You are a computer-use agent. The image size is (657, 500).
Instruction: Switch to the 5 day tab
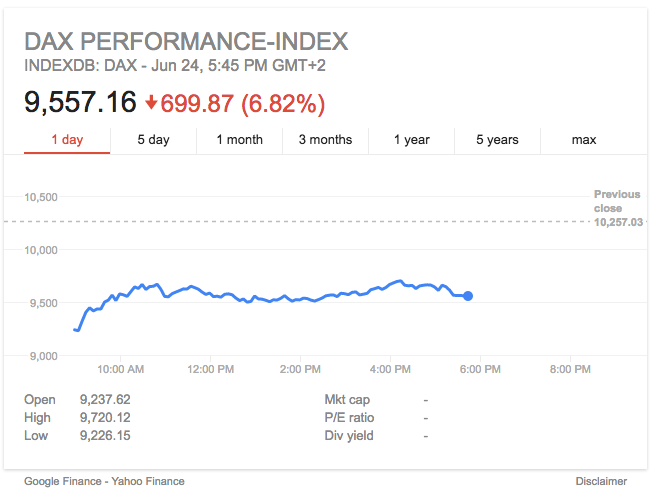pos(153,139)
